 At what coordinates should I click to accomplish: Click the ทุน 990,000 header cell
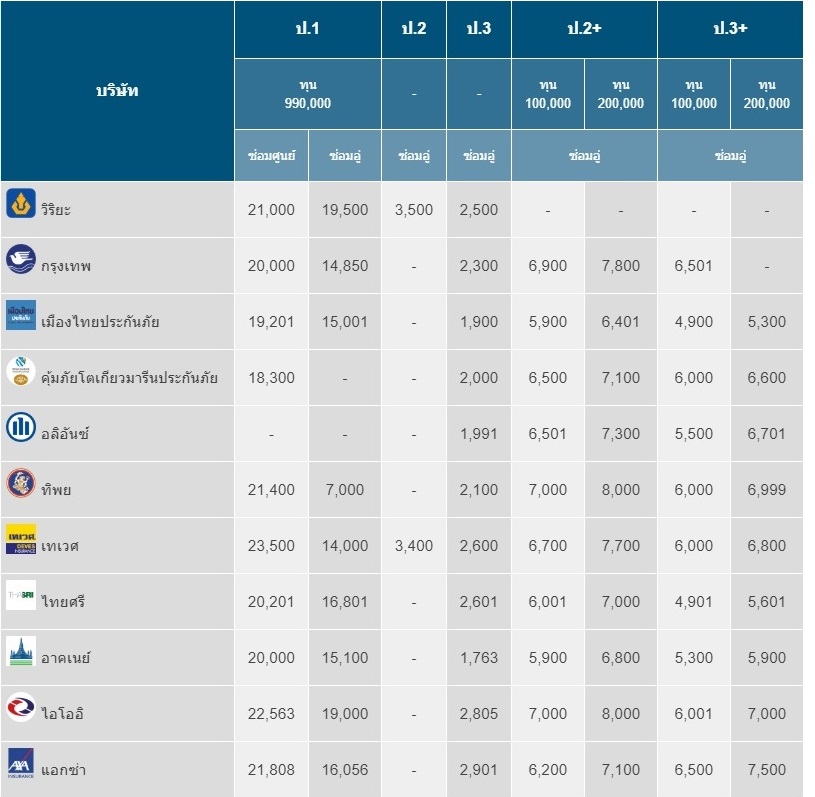tap(308, 94)
